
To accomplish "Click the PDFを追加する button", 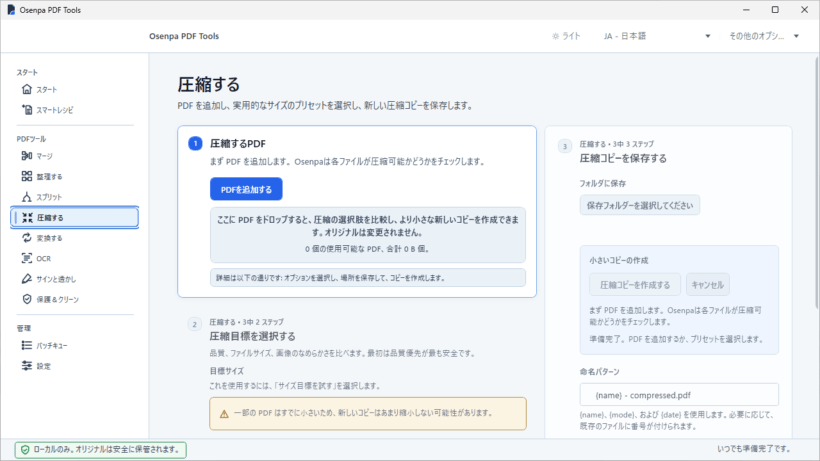I will click(x=246, y=189).
